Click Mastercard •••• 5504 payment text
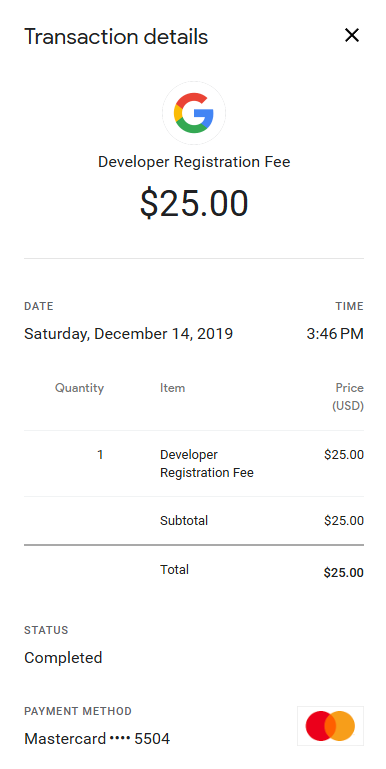 point(97,739)
